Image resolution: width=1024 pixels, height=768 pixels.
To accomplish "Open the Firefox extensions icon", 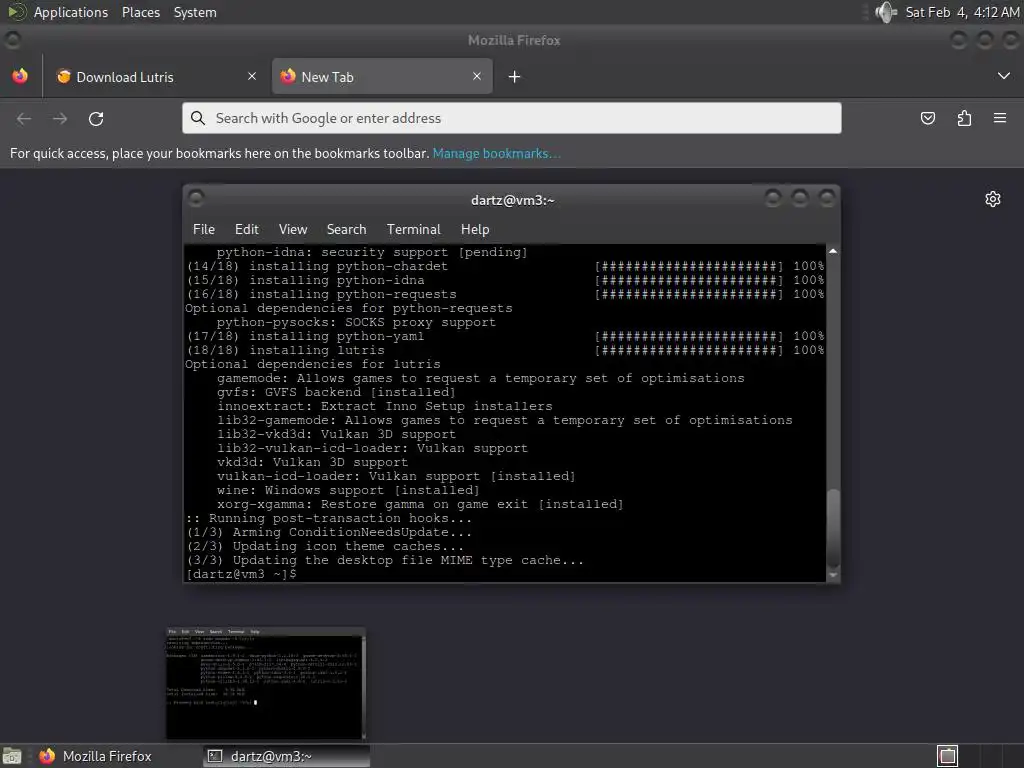I will pyautogui.click(x=964, y=118).
